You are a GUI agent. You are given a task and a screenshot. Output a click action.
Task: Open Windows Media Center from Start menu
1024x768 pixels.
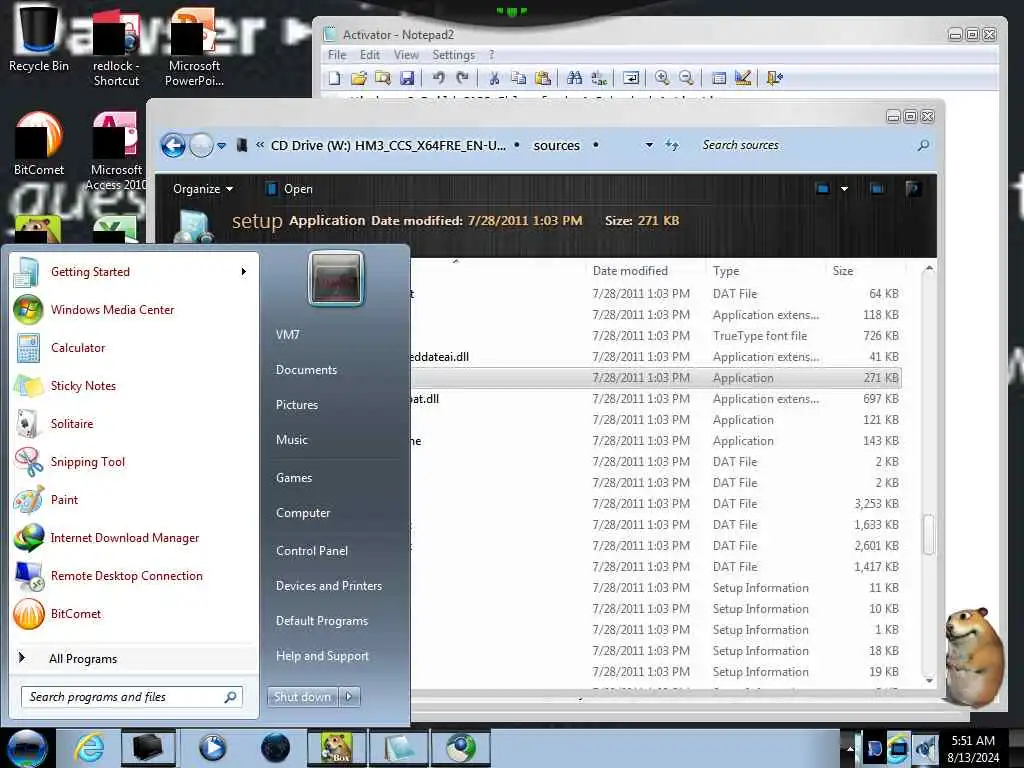(135, 310)
